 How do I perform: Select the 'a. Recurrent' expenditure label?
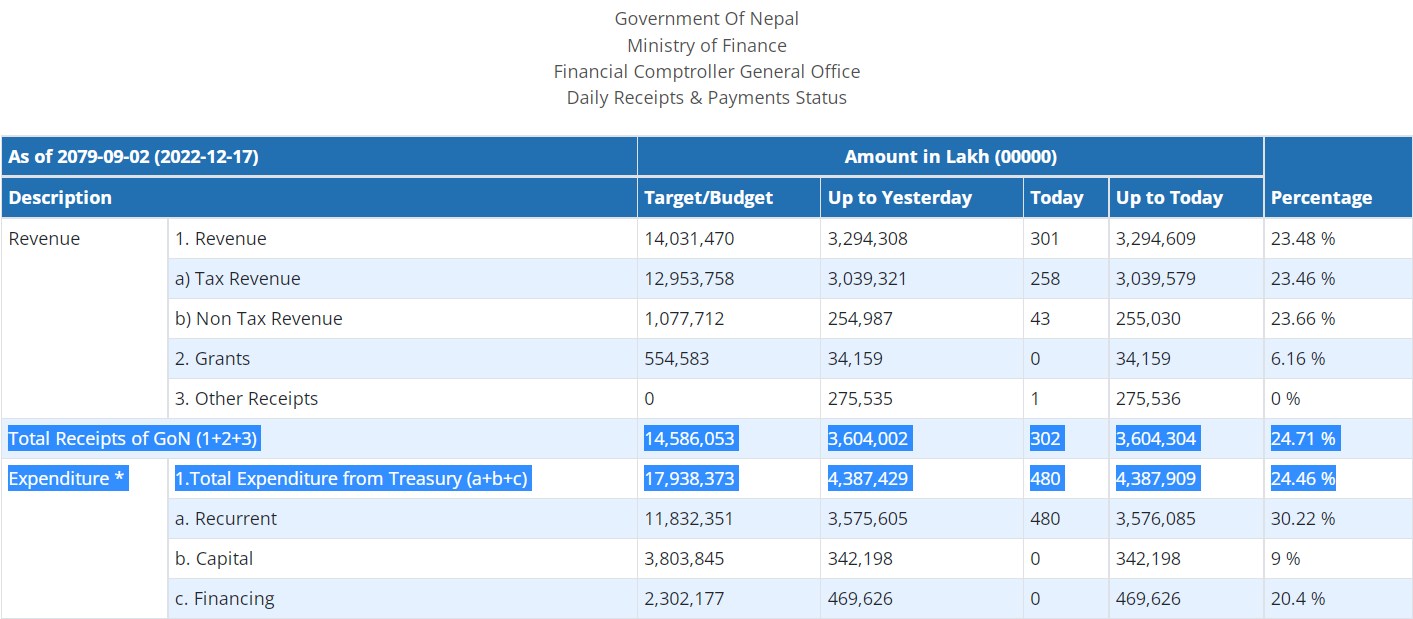click(225, 519)
